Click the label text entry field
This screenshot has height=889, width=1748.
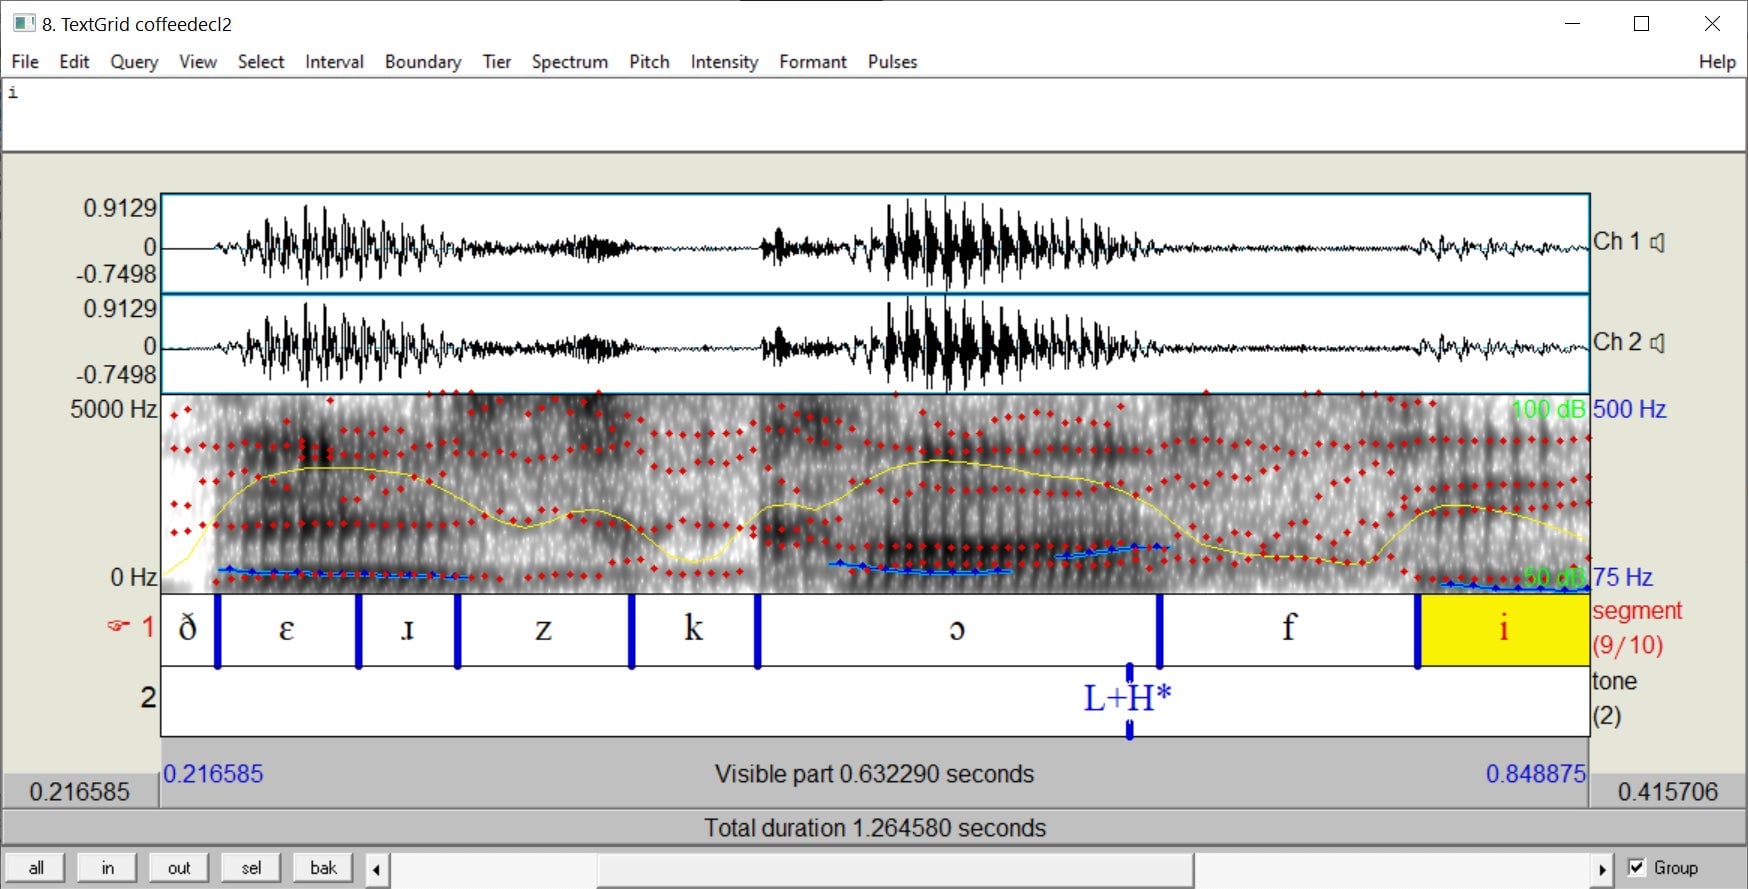[x=874, y=115]
